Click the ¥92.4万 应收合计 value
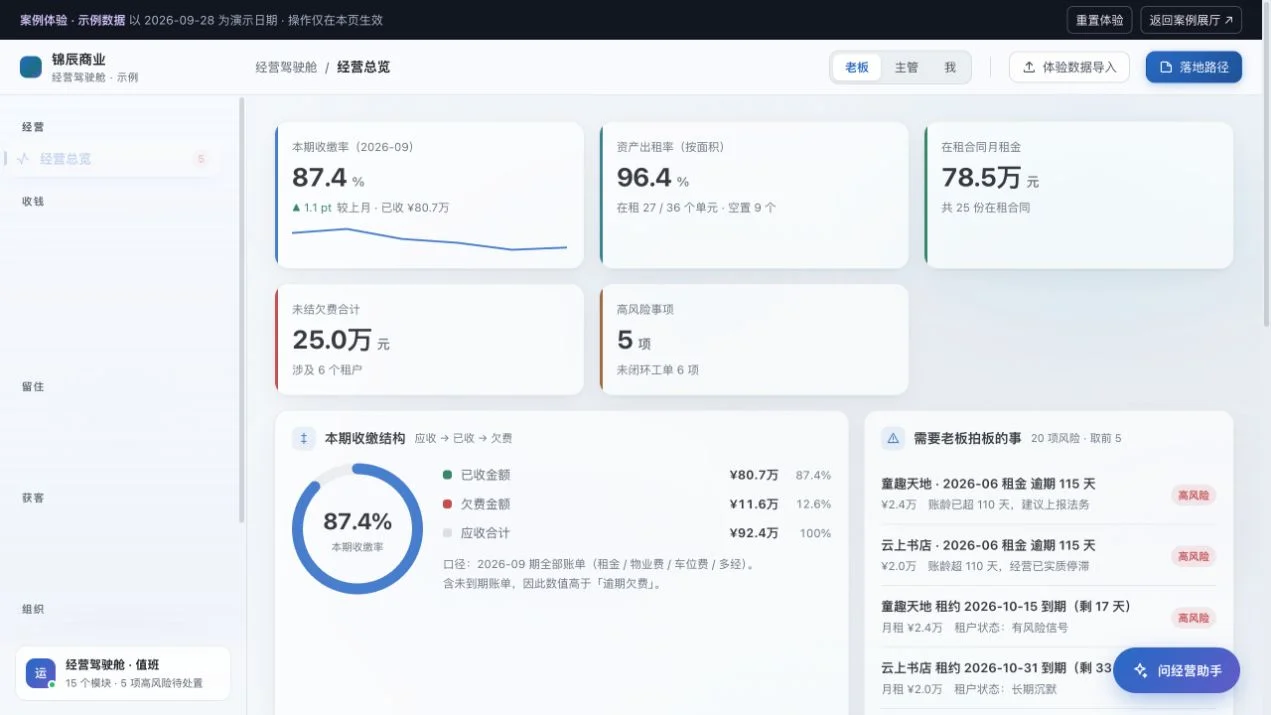Image resolution: width=1271 pixels, height=715 pixels. click(x=754, y=533)
